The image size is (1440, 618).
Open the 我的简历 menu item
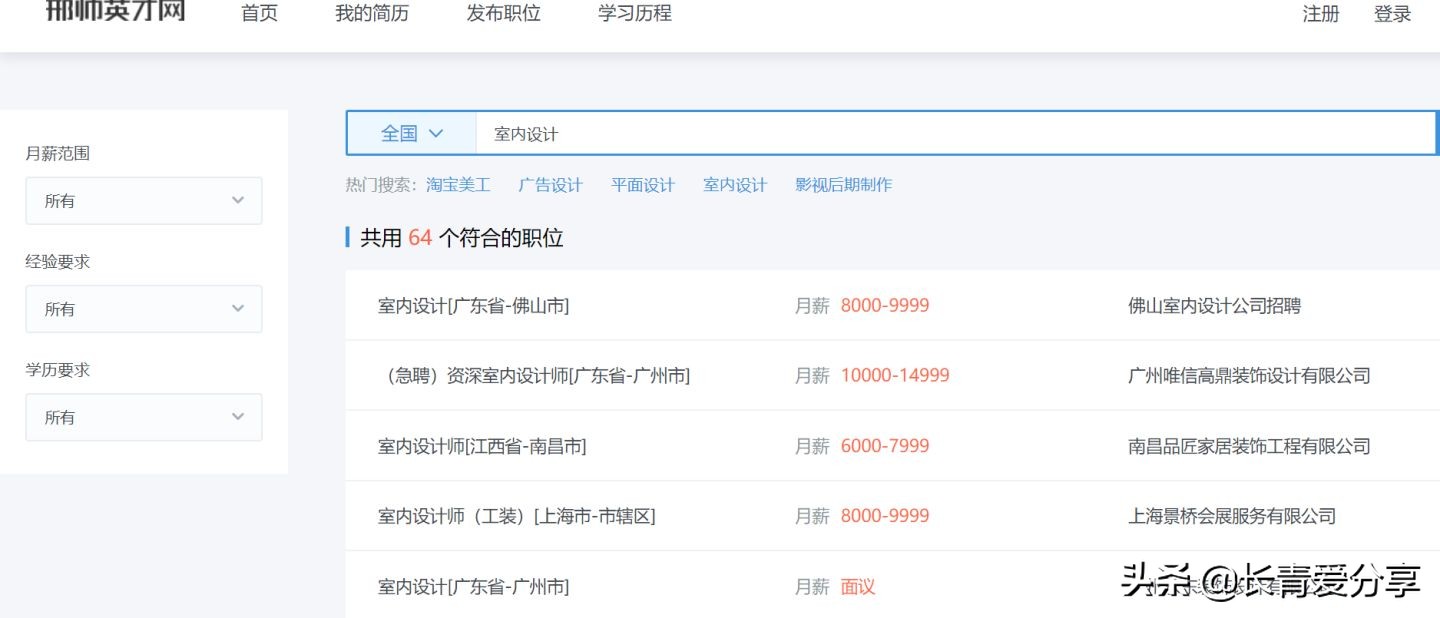[x=371, y=13]
